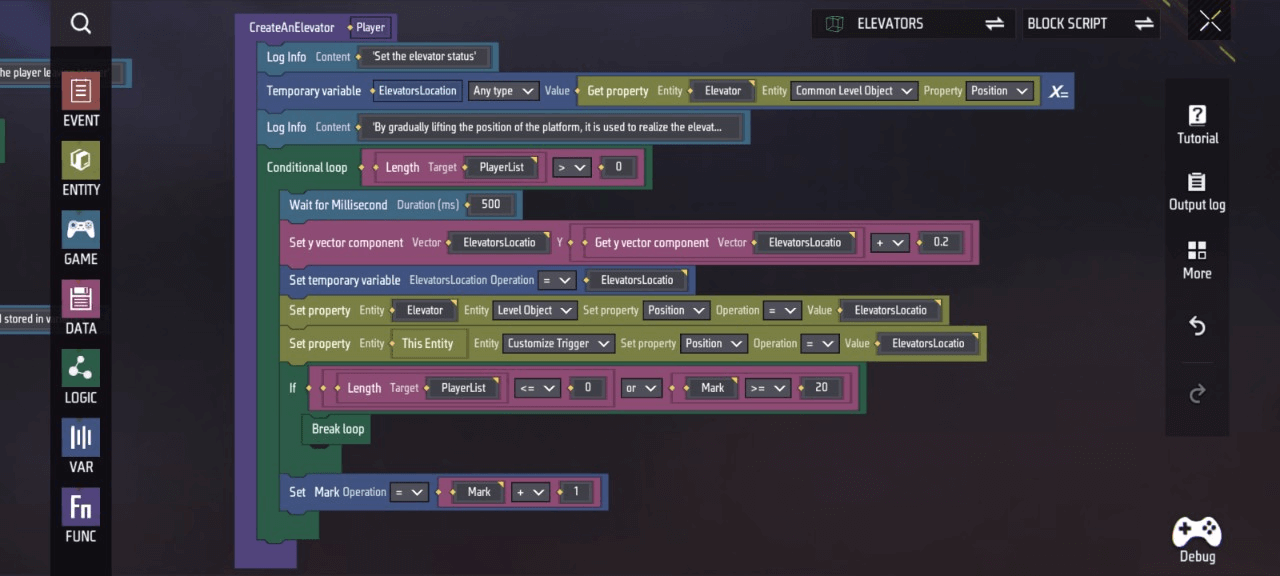Open the ENTITY block category
The height and width of the screenshot is (576, 1280).
click(x=81, y=170)
